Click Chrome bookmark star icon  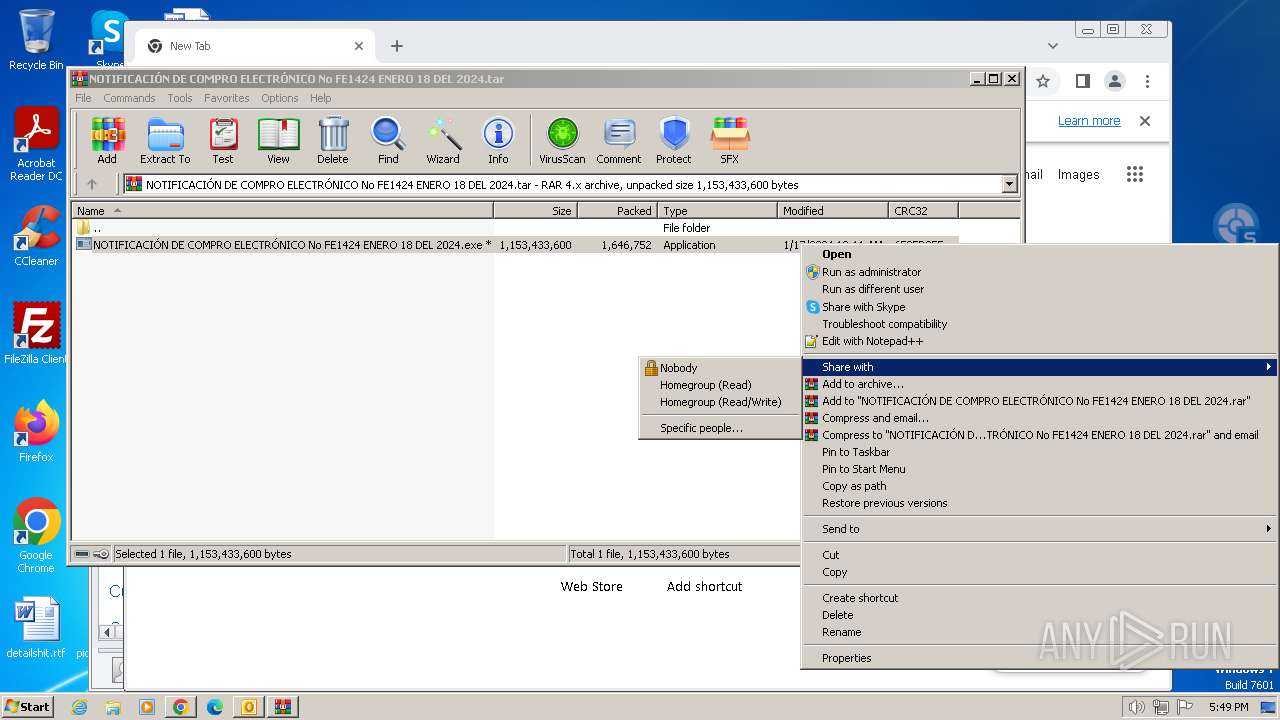click(1043, 81)
